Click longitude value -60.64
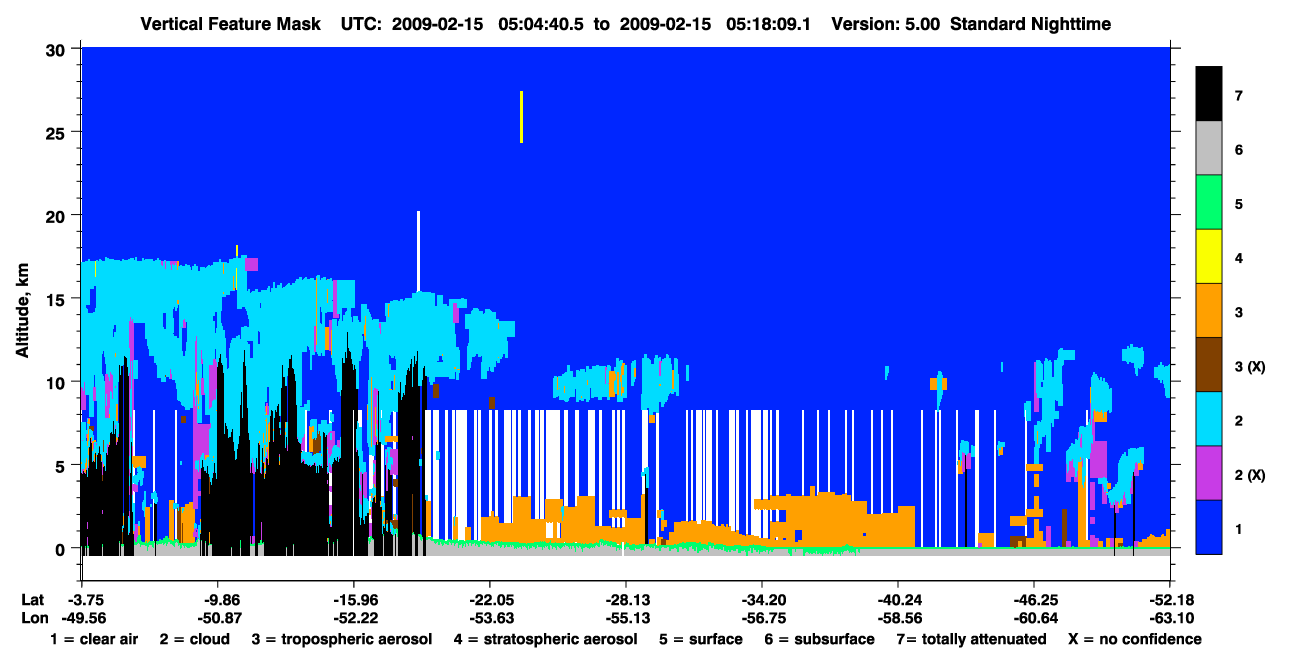This screenshot has height=667, width=1300. (x=1034, y=618)
